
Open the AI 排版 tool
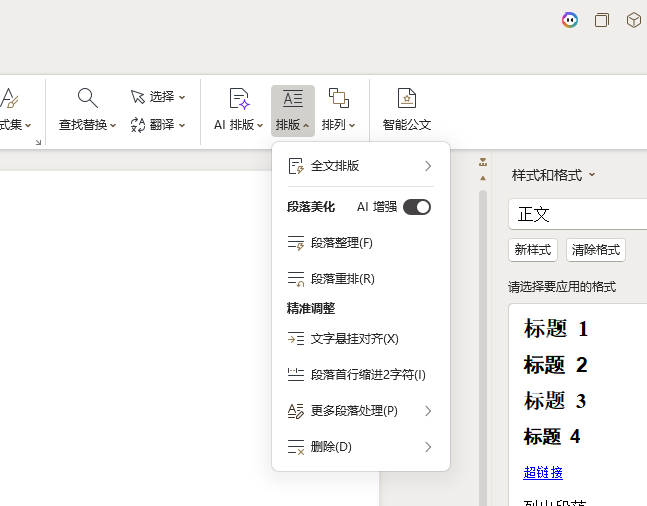coord(239,110)
